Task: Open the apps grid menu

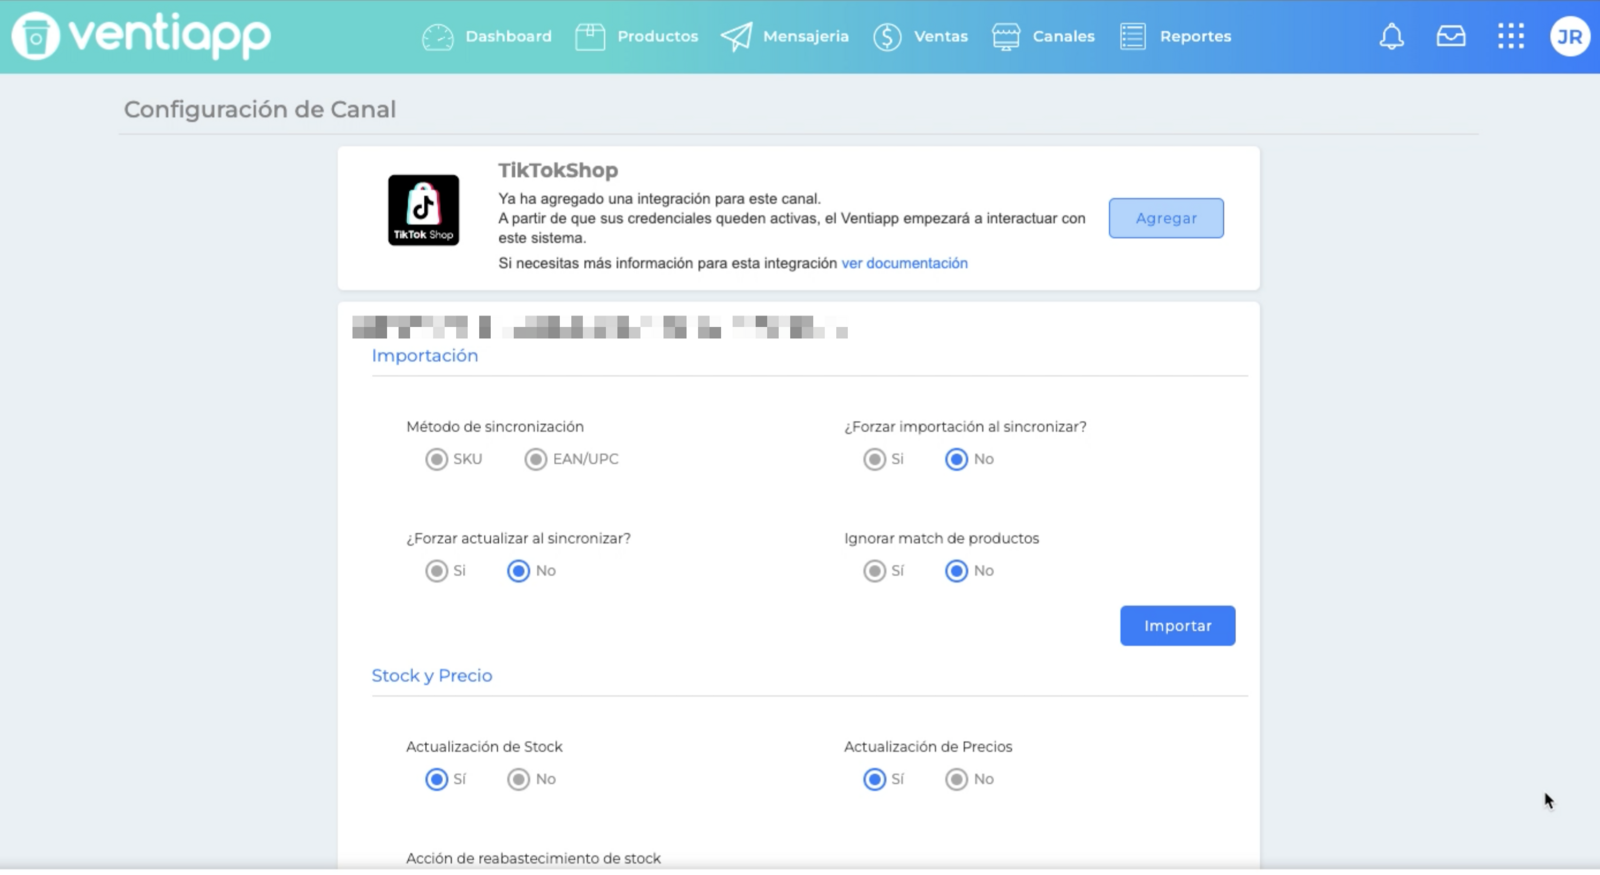Action: click(1511, 37)
